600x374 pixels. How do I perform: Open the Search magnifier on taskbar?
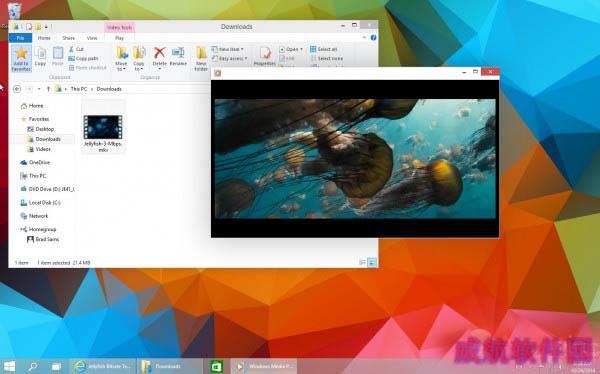[x=33, y=366]
